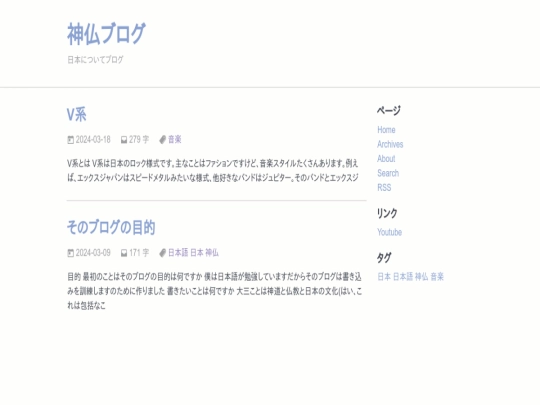Click the date text 2024-03-18
Image resolution: width=540 pixels, height=405 pixels.
click(93, 139)
